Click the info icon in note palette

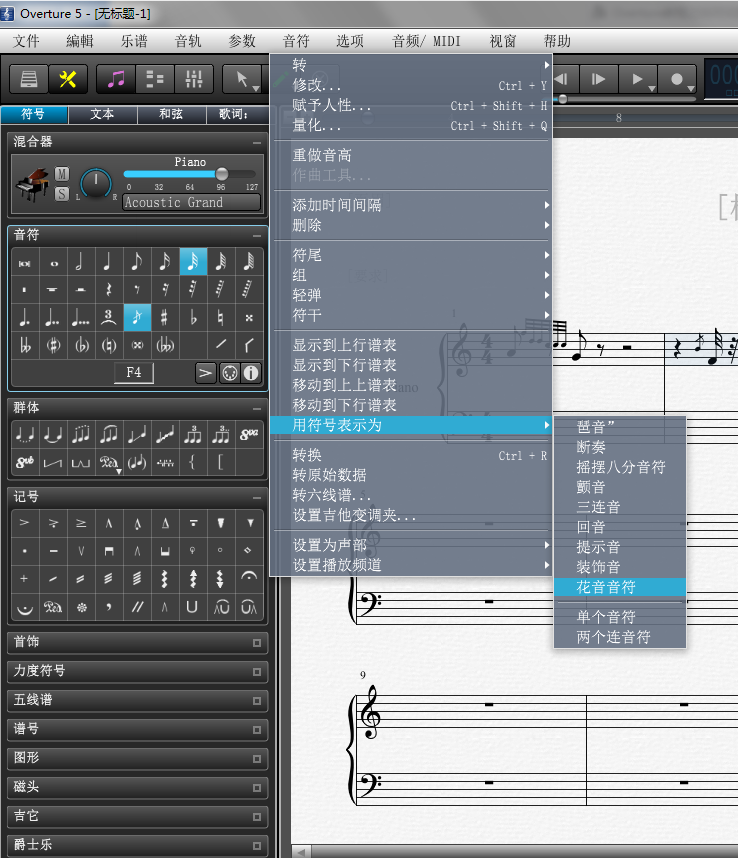click(251, 373)
